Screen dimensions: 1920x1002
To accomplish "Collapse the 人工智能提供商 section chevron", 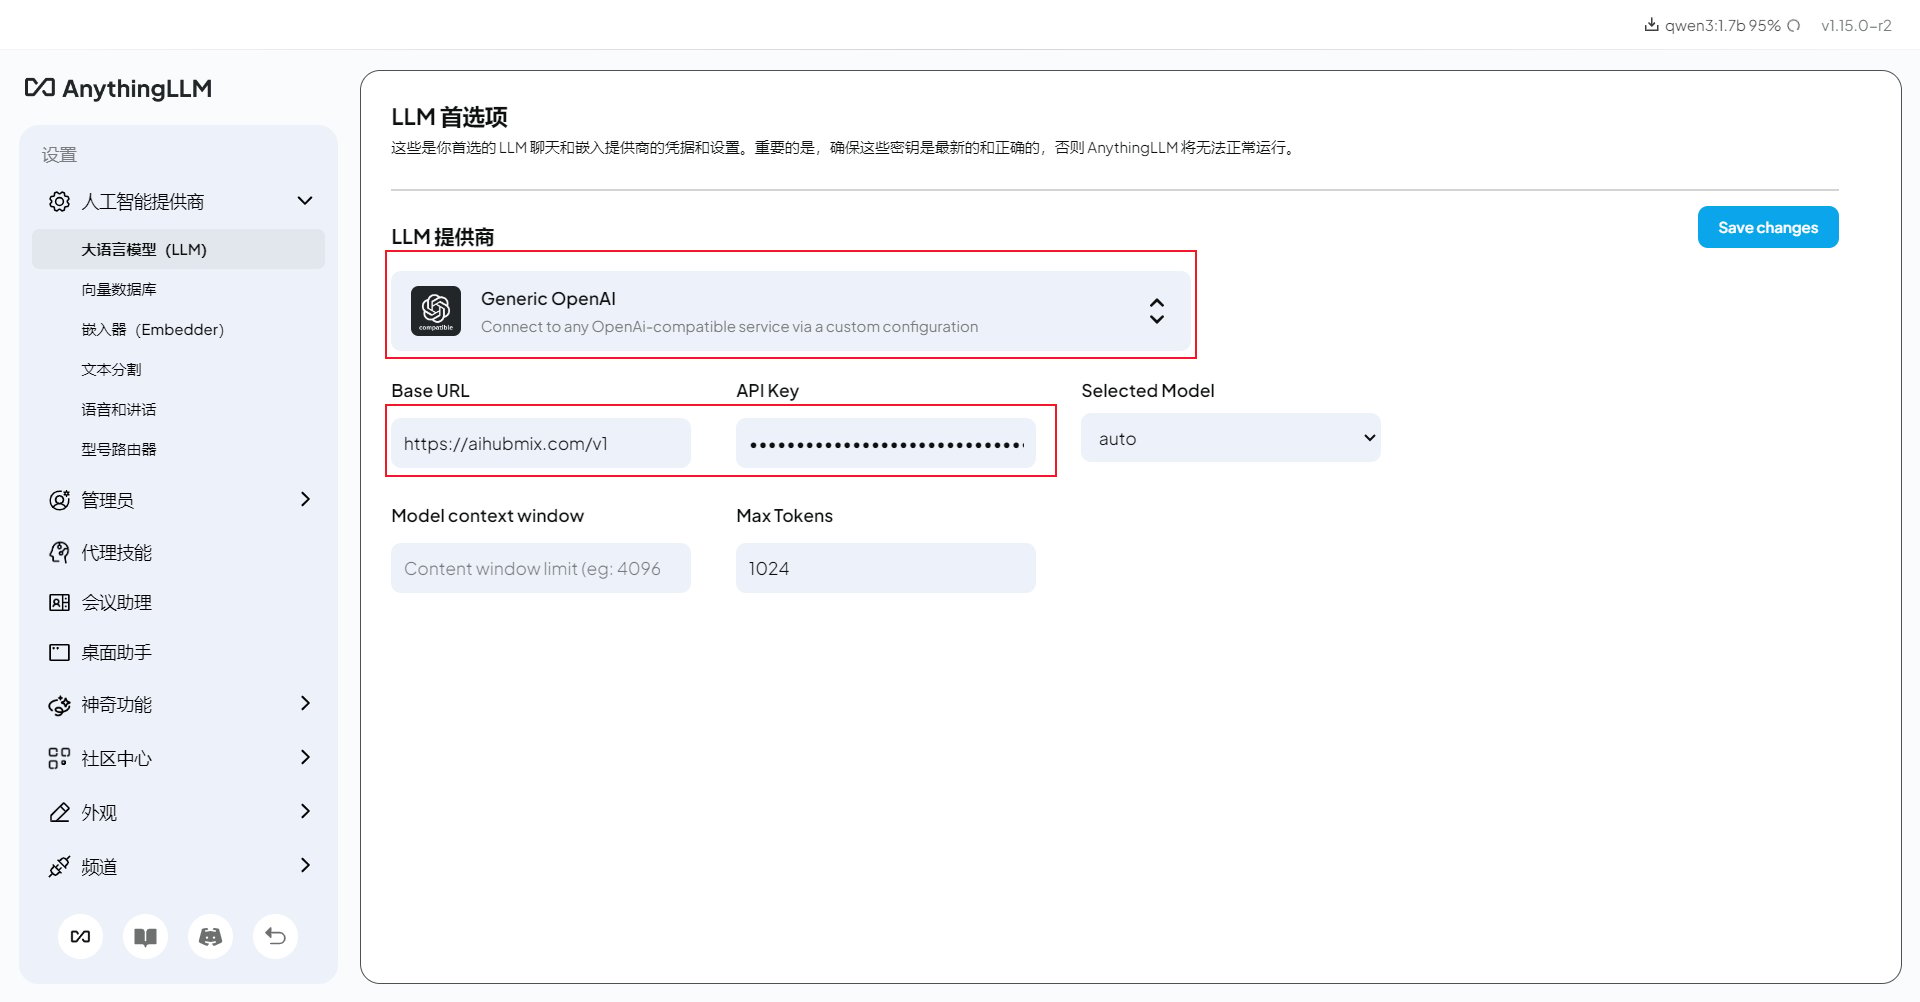I will [305, 201].
